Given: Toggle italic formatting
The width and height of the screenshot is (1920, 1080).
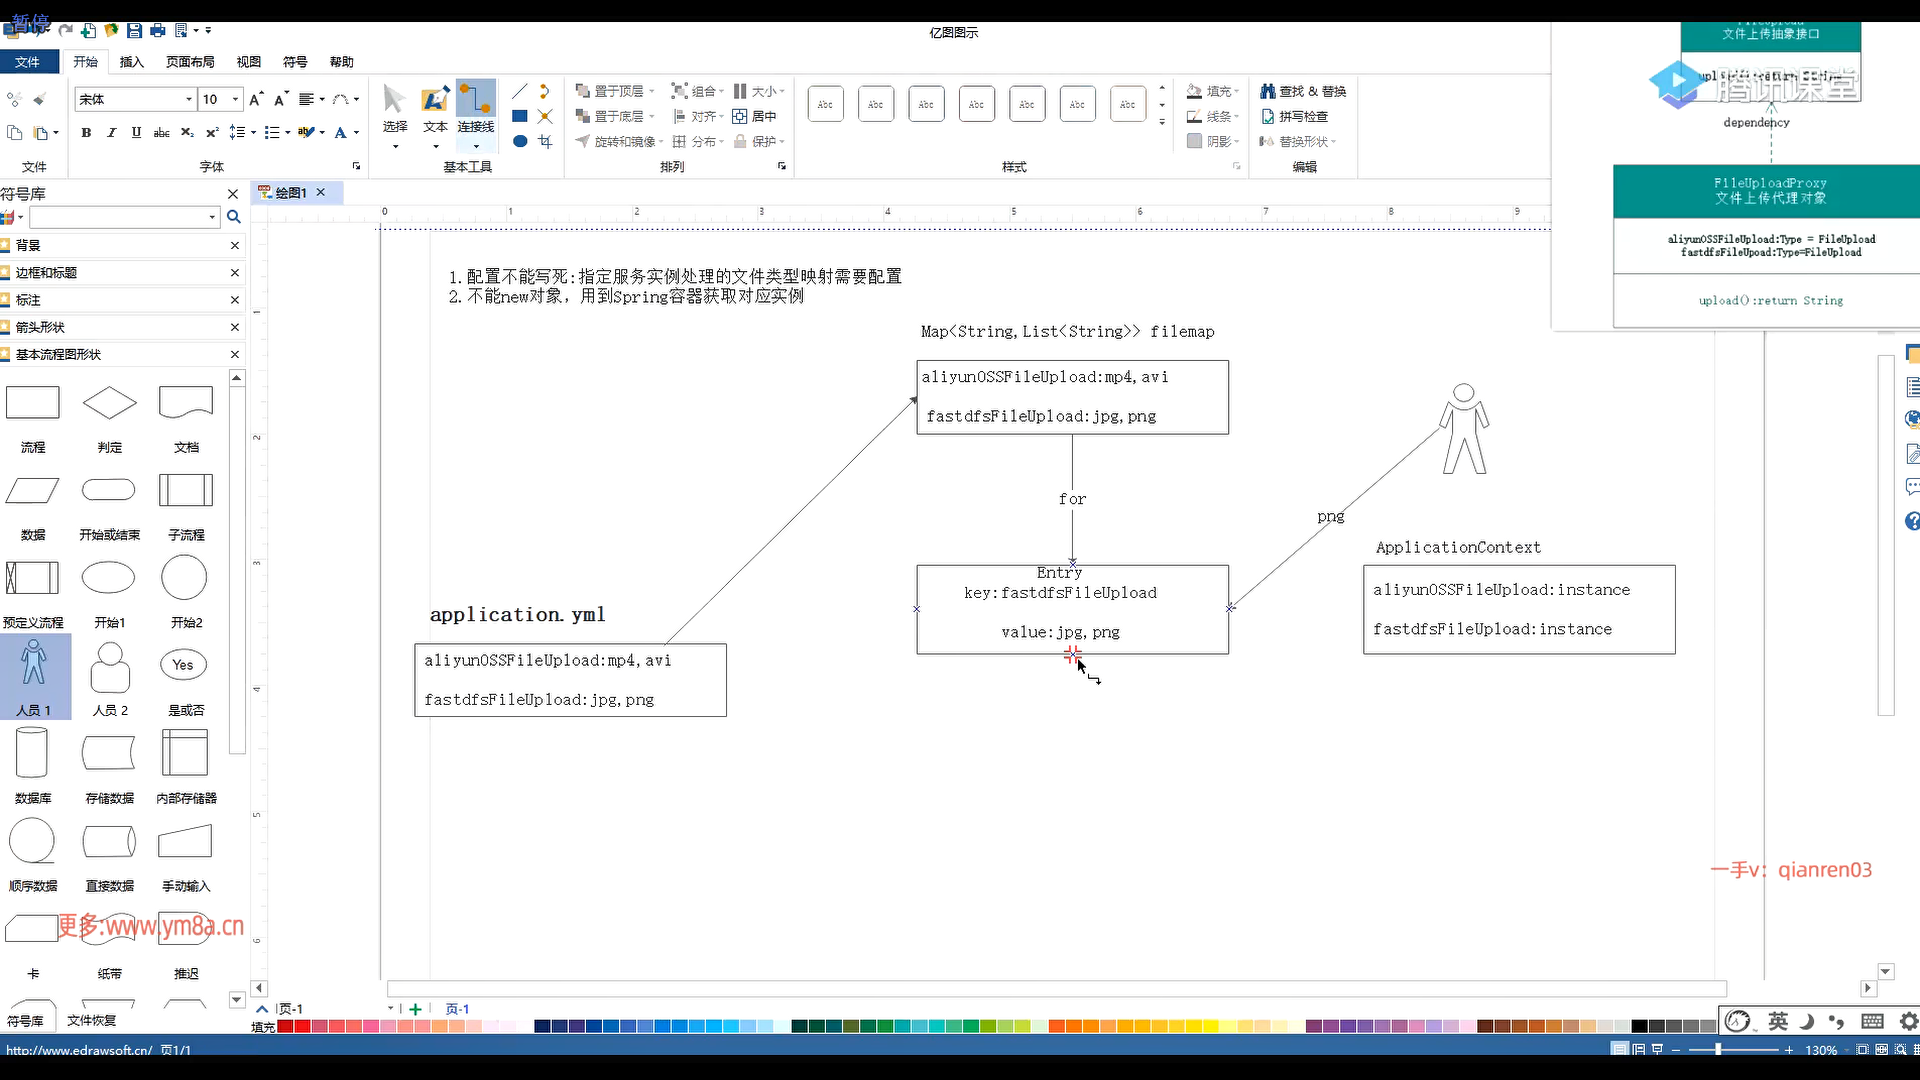Looking at the screenshot, I should [111, 133].
